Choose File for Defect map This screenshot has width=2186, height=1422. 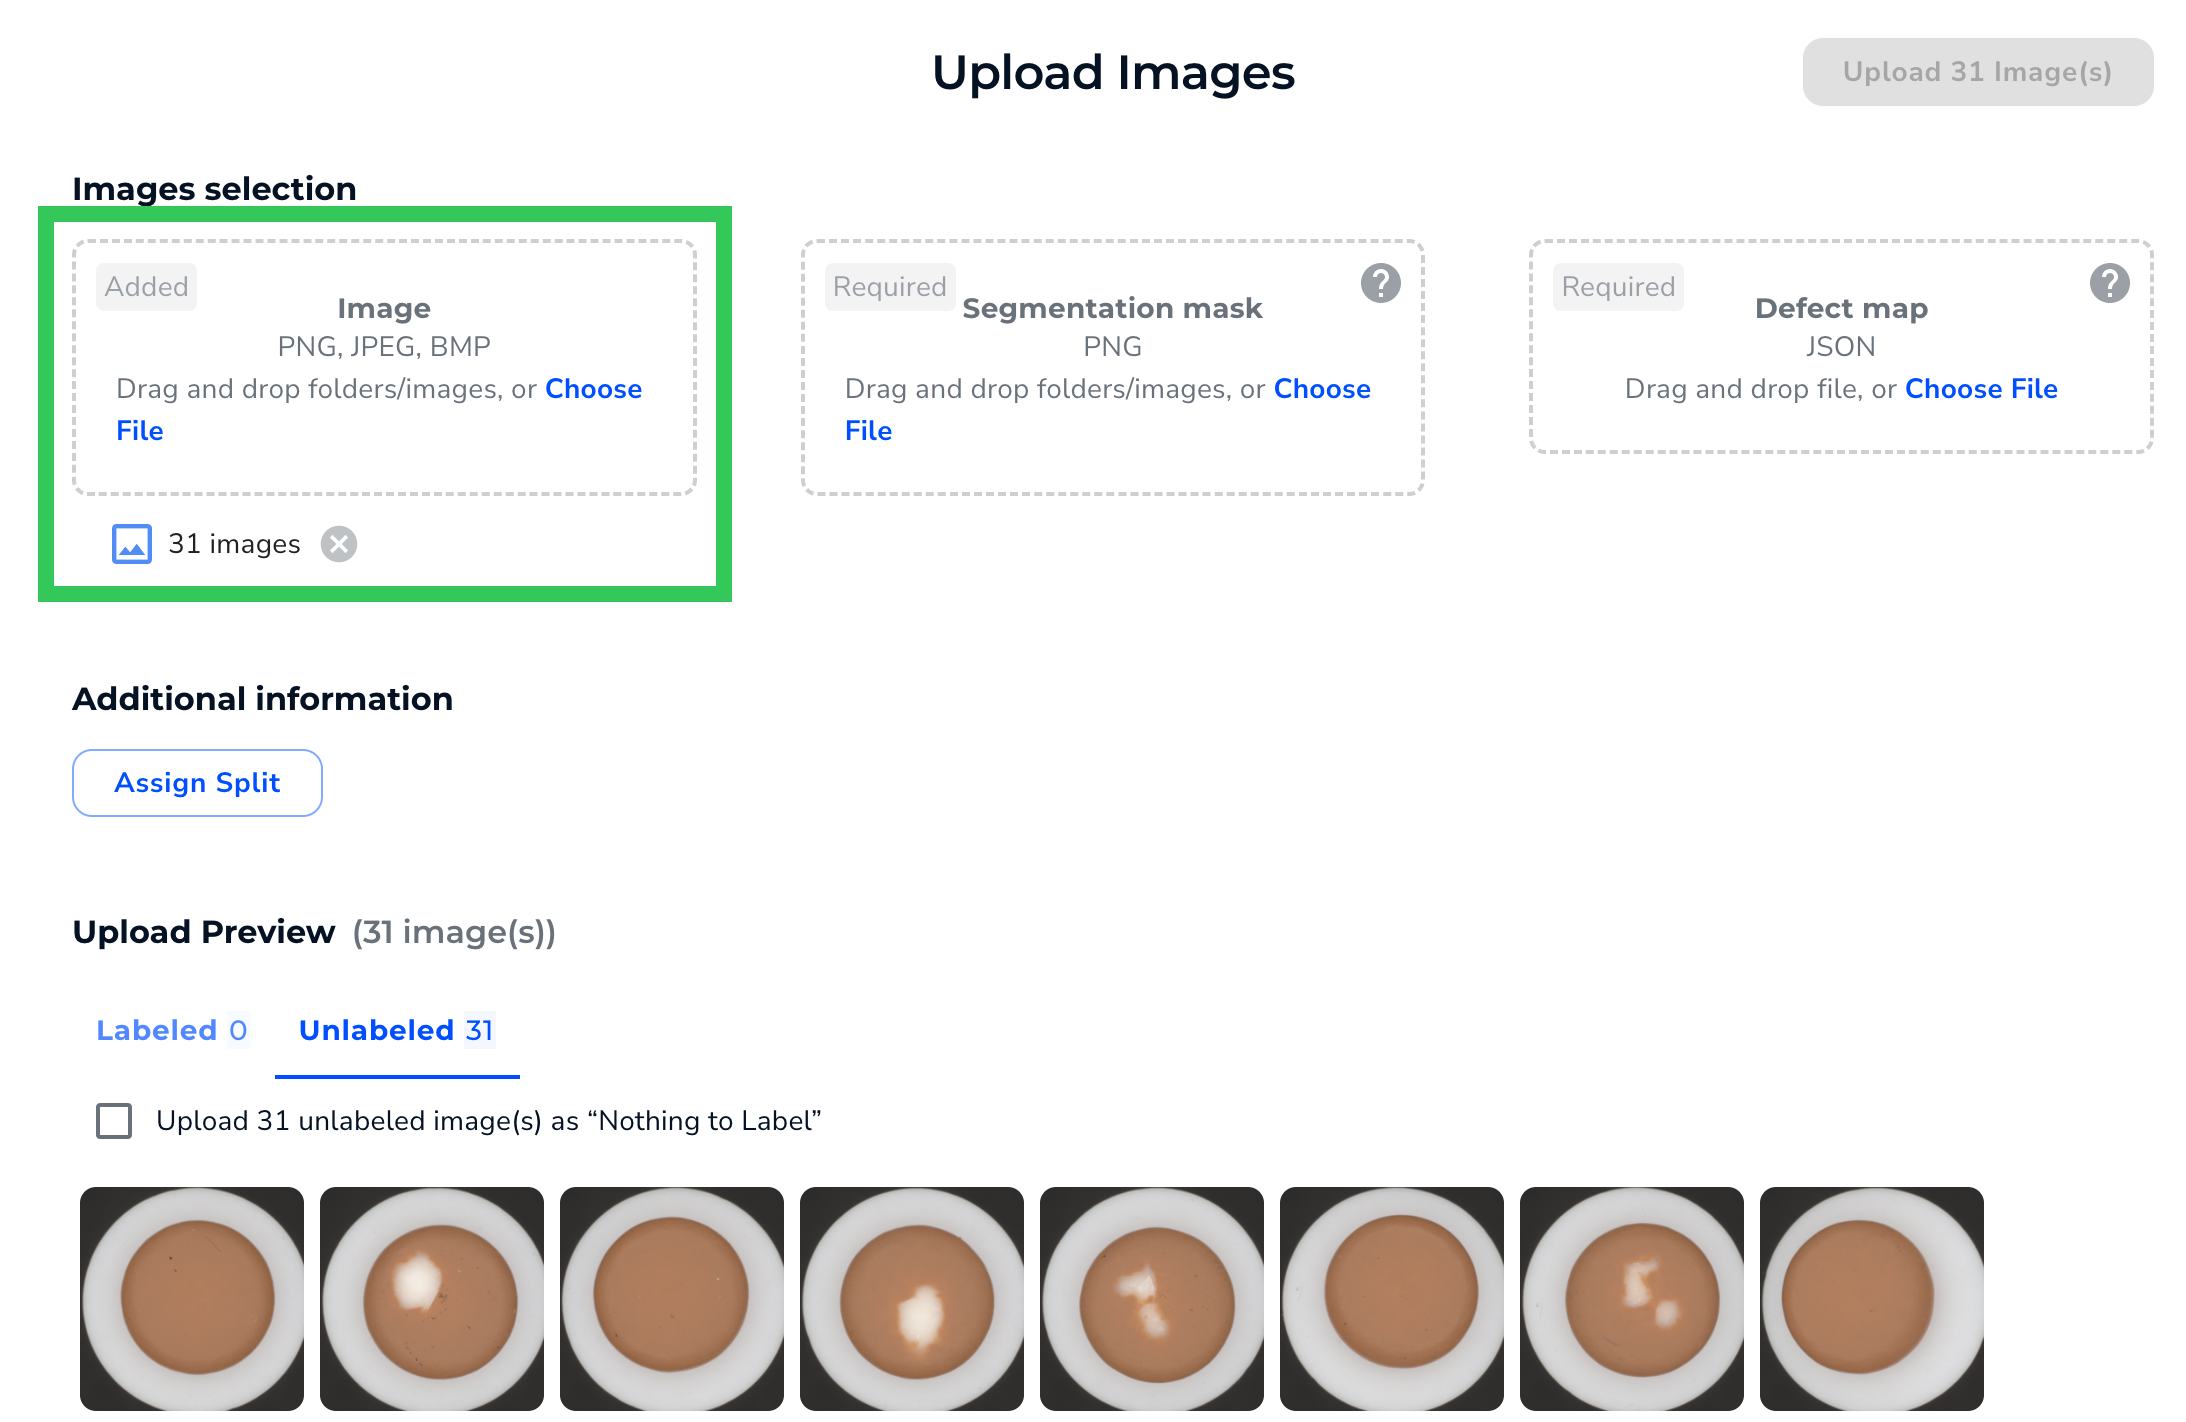pos(1981,388)
